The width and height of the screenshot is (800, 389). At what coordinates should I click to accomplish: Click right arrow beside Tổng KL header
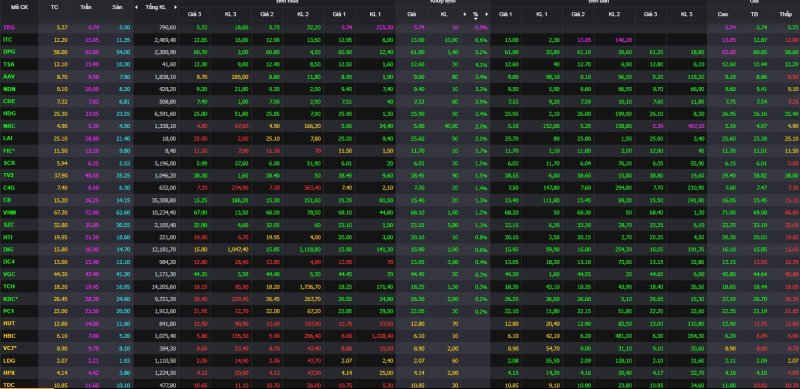click(176, 7)
